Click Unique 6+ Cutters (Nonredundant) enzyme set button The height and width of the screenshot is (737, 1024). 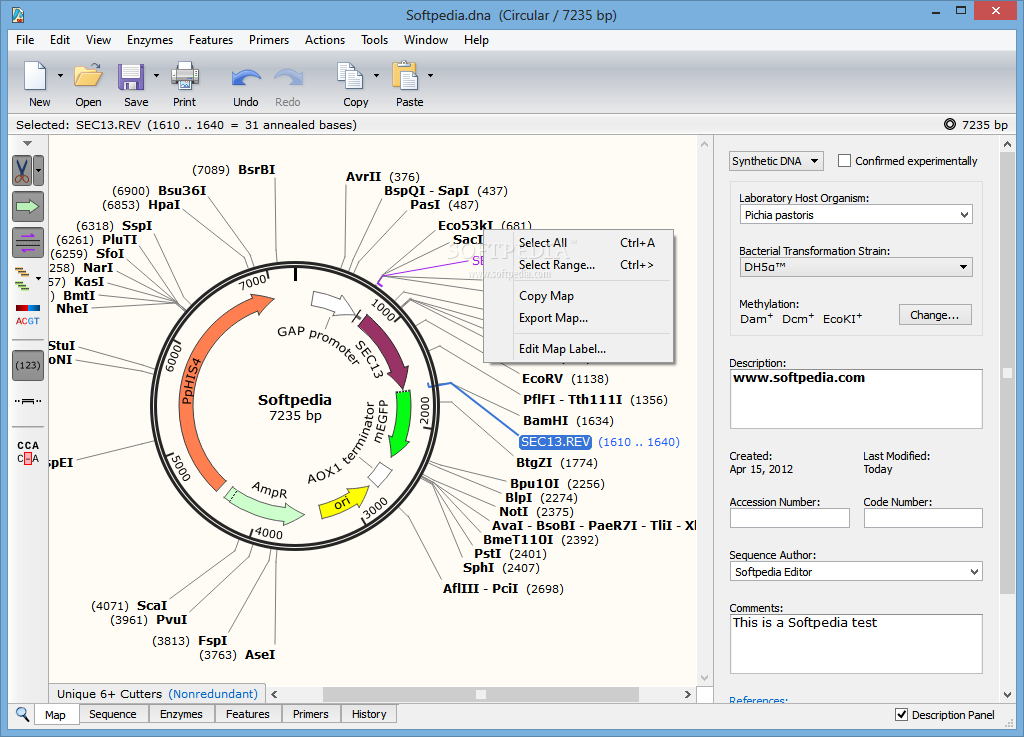pyautogui.click(x=157, y=694)
